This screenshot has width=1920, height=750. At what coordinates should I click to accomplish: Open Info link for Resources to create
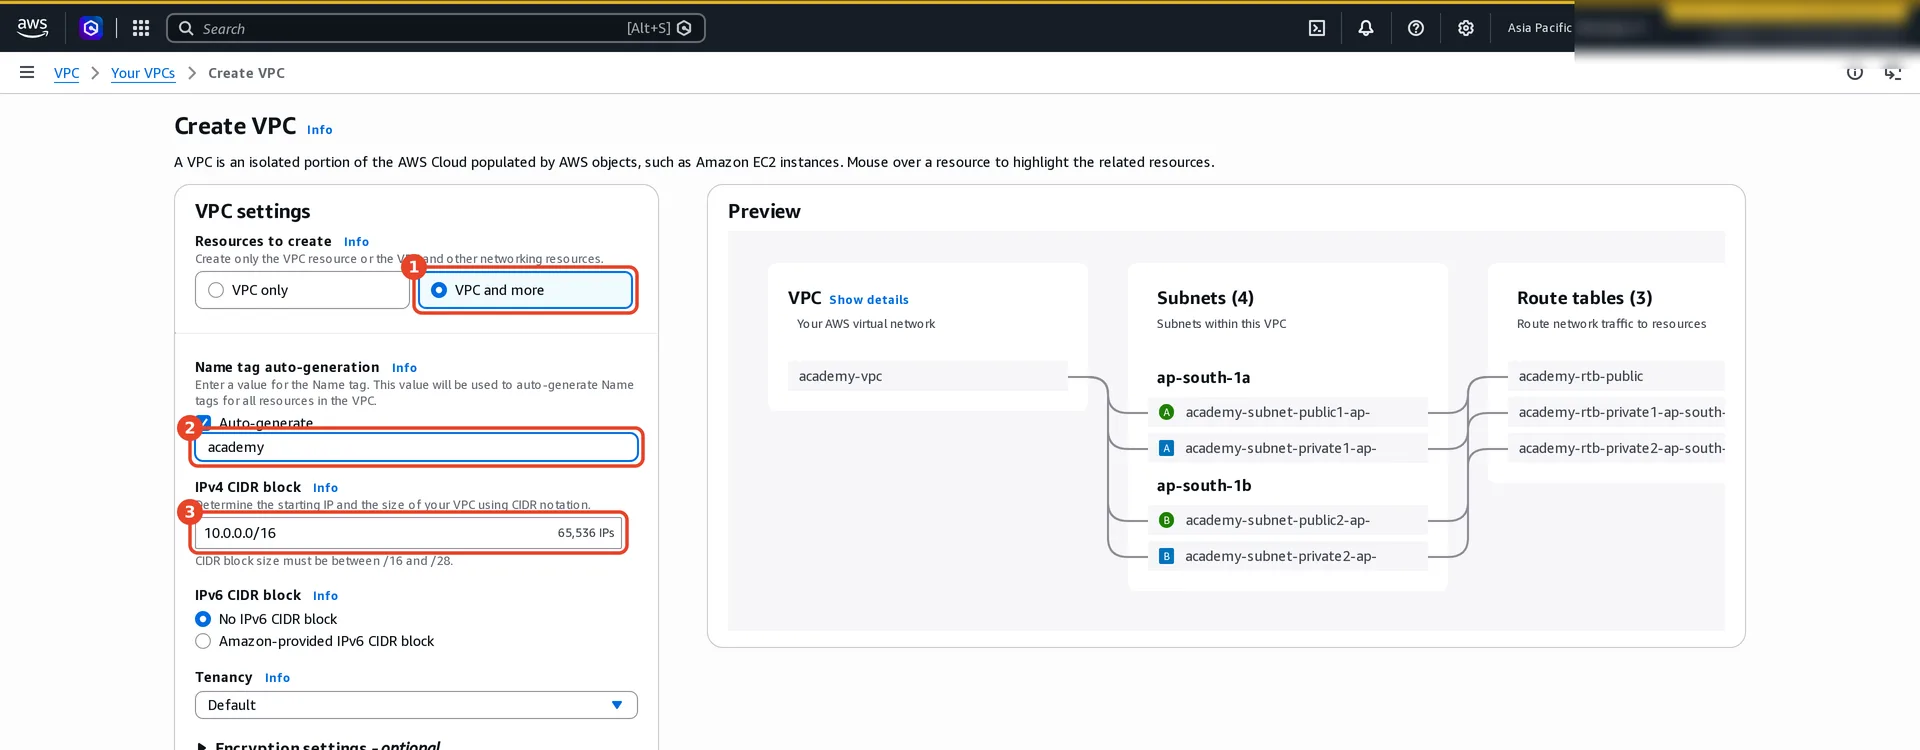click(x=356, y=242)
